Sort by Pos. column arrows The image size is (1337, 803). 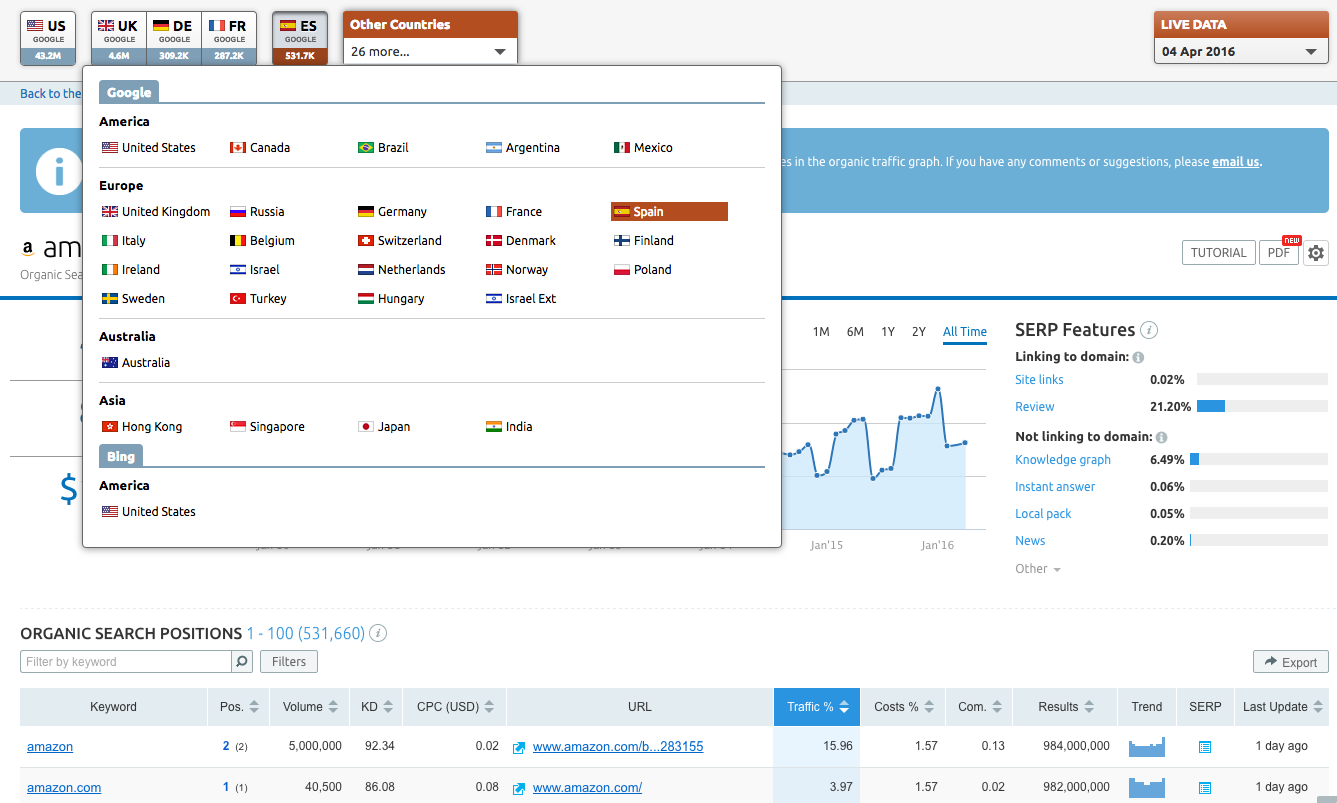coord(254,707)
